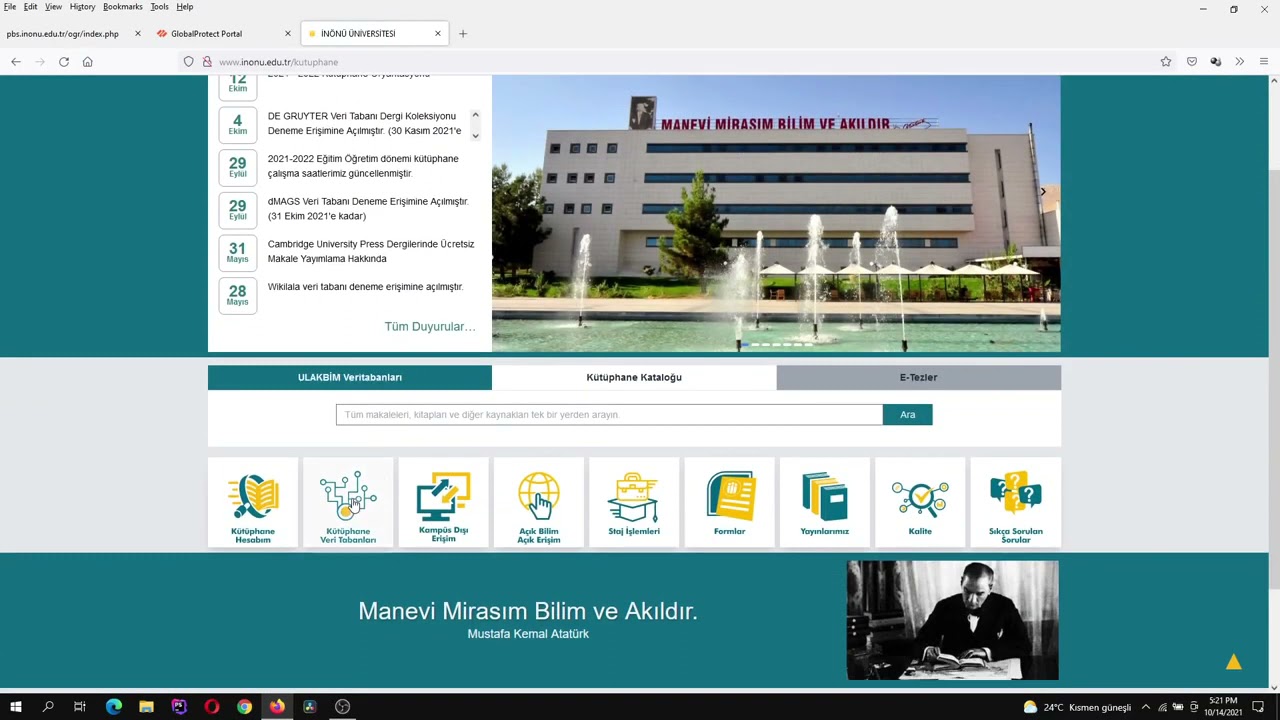
Task: Select ULAKBİM Veritabanları search tab
Action: click(350, 377)
